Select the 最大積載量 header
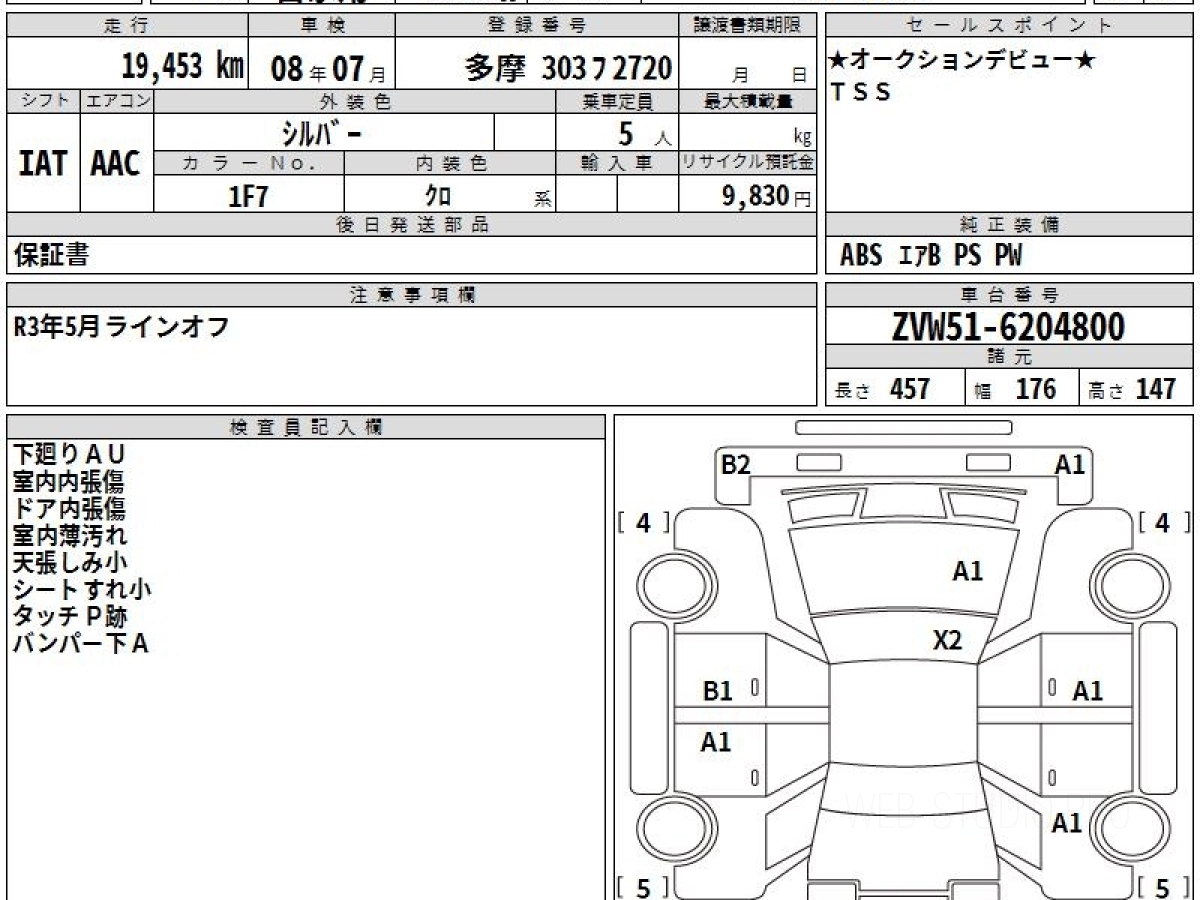This screenshot has height=900, width=1200. tap(748, 101)
